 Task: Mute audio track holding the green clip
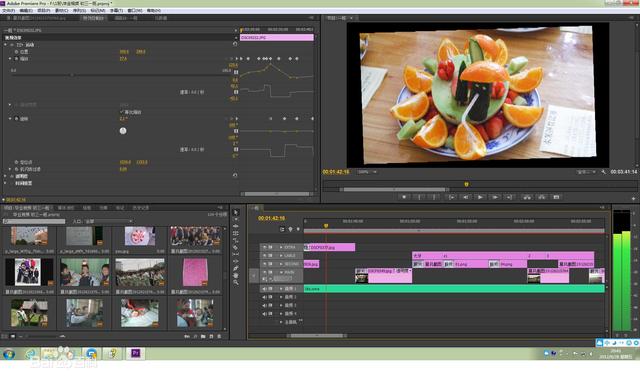click(264, 289)
